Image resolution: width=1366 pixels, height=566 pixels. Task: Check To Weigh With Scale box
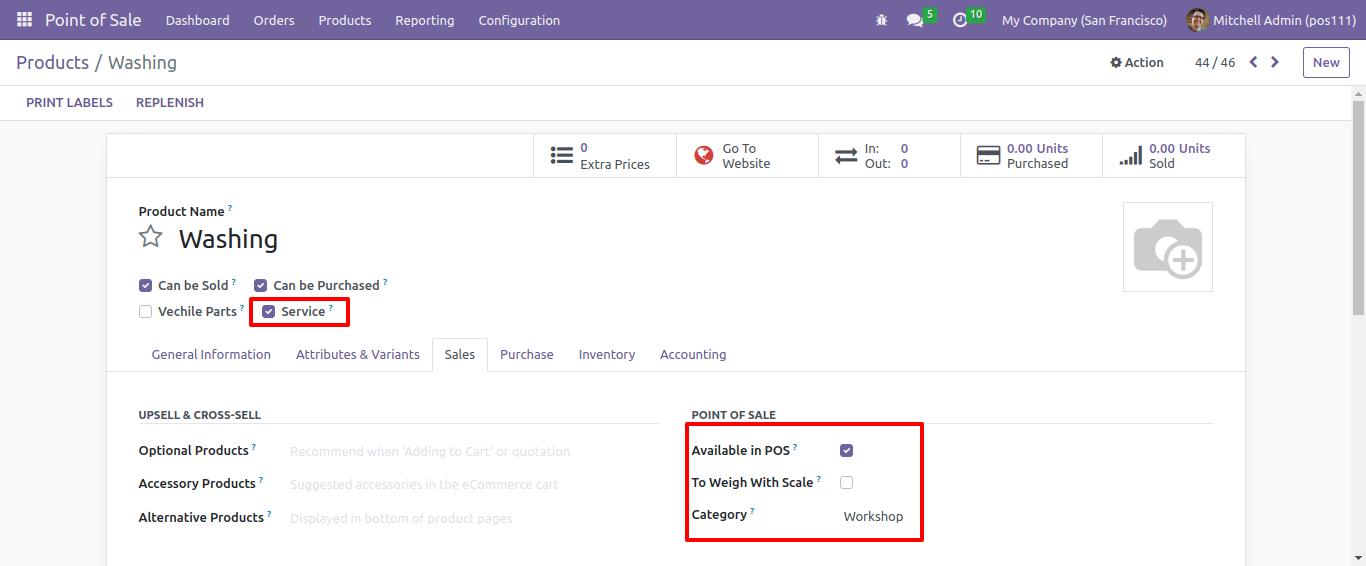tap(847, 483)
